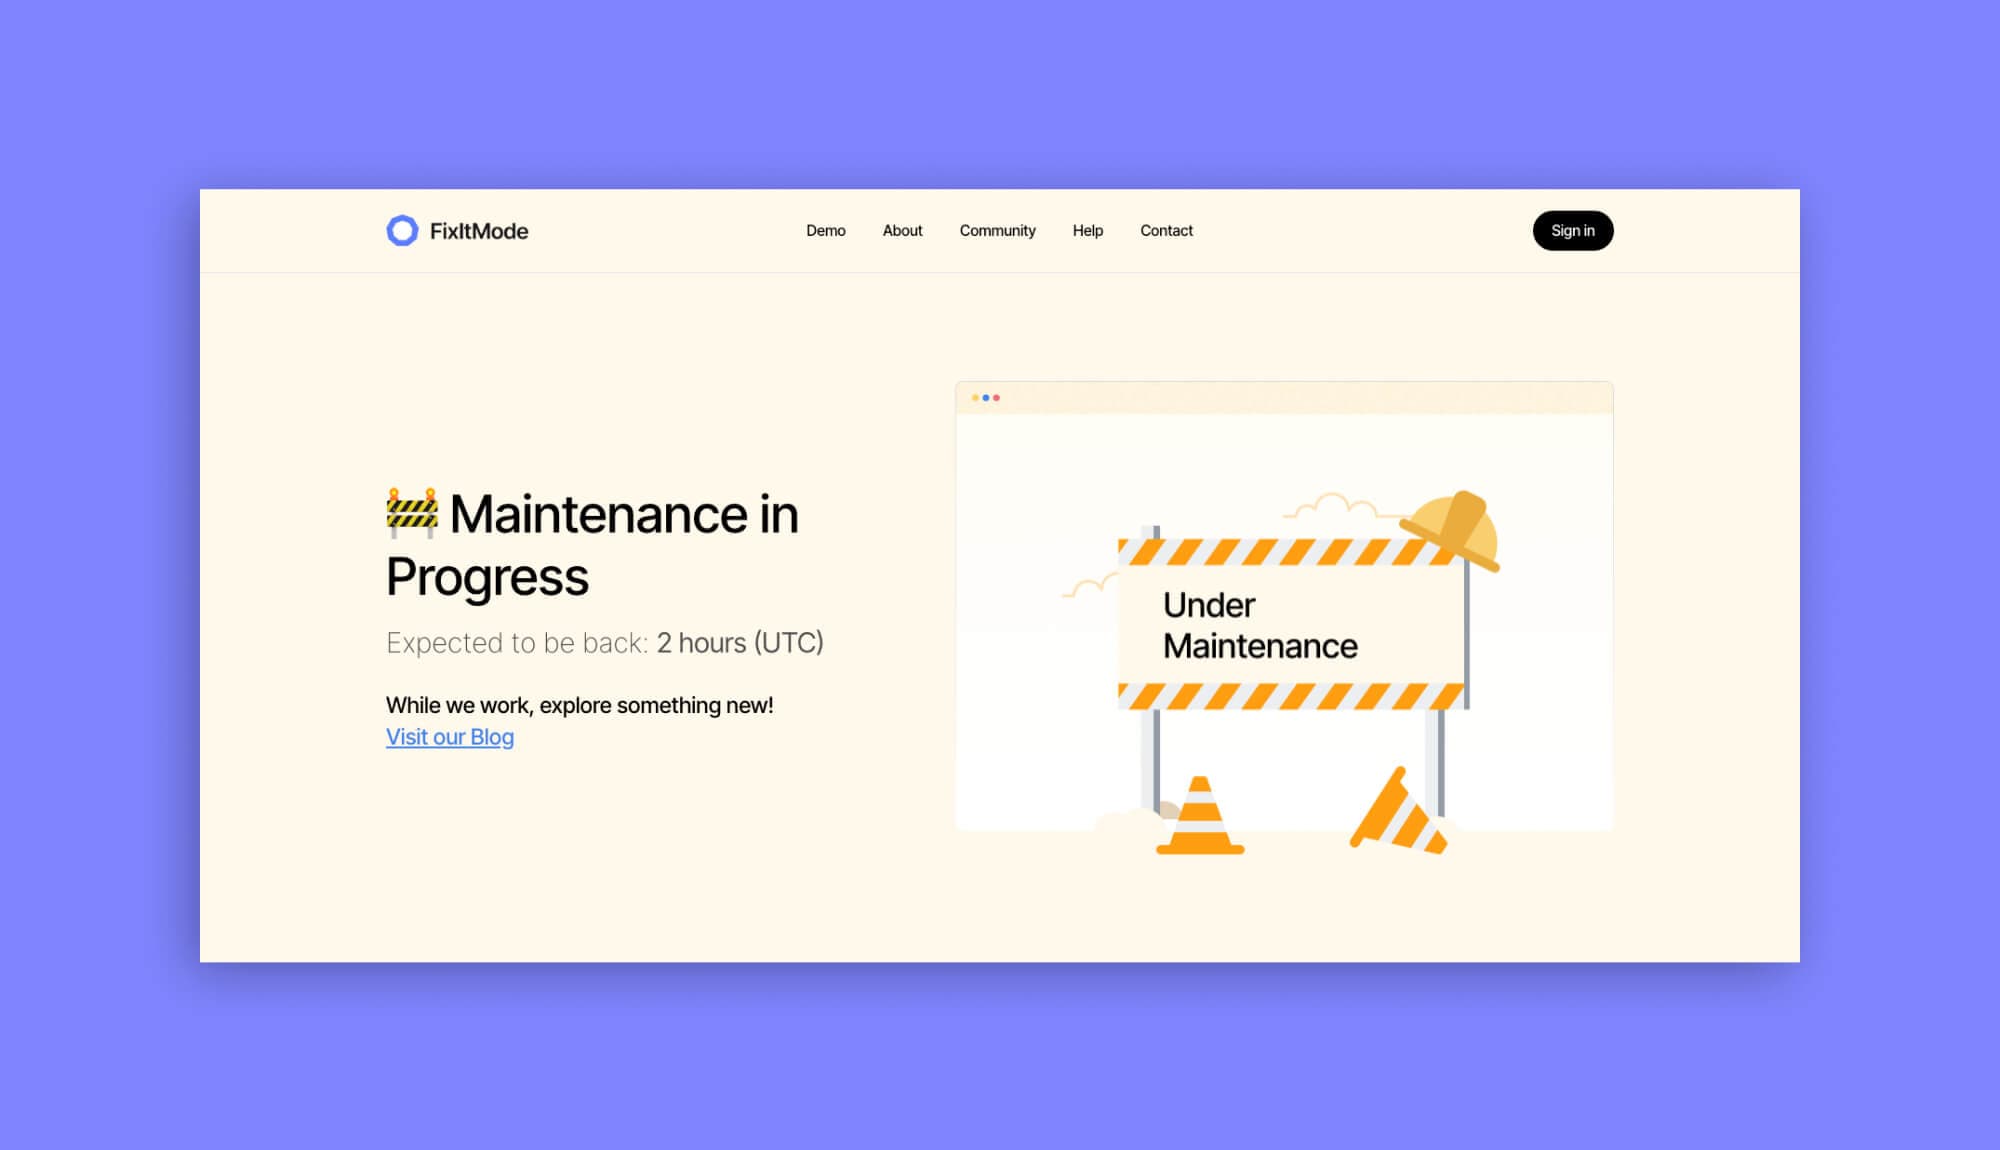Click the FixItMode wordmark text
The image size is (2000, 1150).
[480, 231]
